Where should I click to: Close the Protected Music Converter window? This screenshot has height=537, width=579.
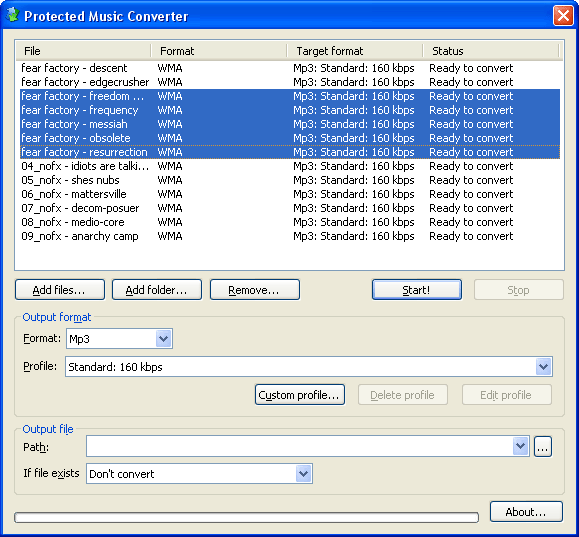(x=563, y=16)
